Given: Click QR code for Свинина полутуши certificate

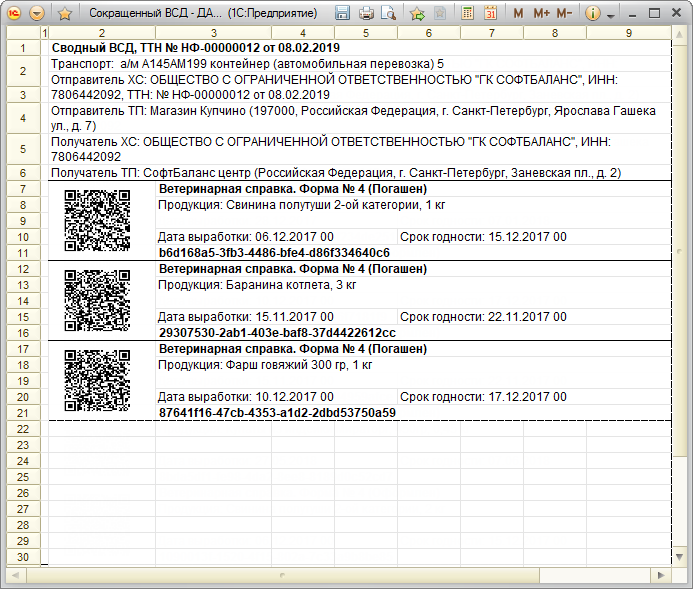Looking at the screenshot, I should tap(97, 220).
